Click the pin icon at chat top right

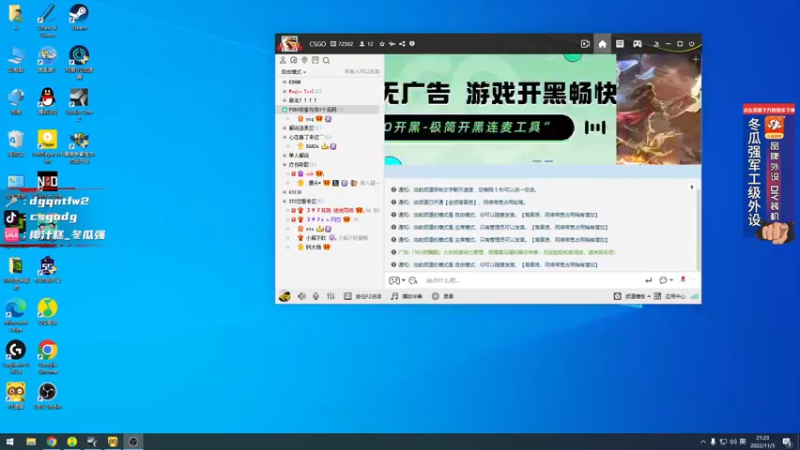[x=692, y=188]
